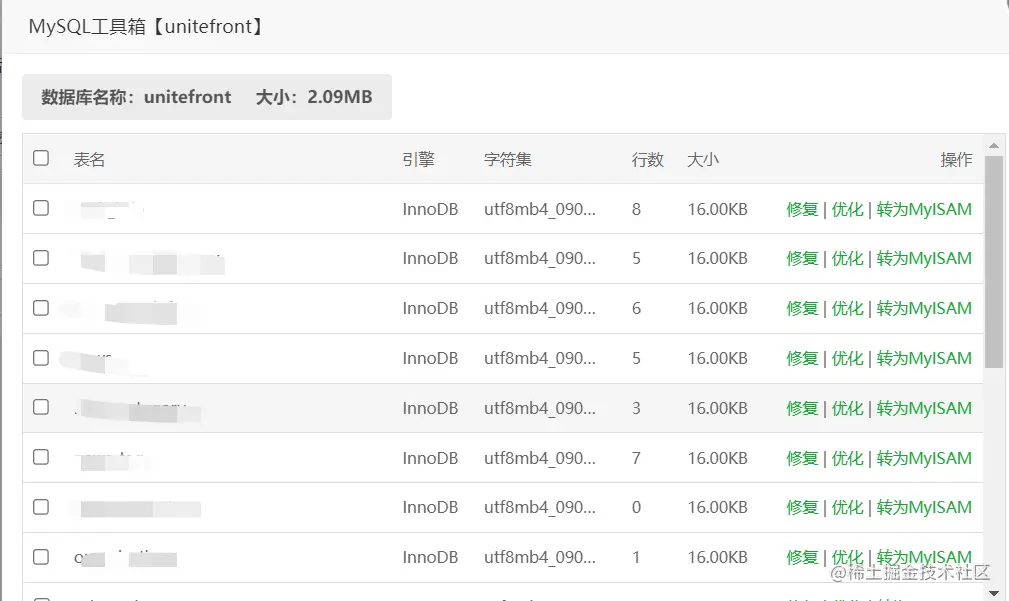Click 转为MyISAM for the 7-row table

coord(923,458)
